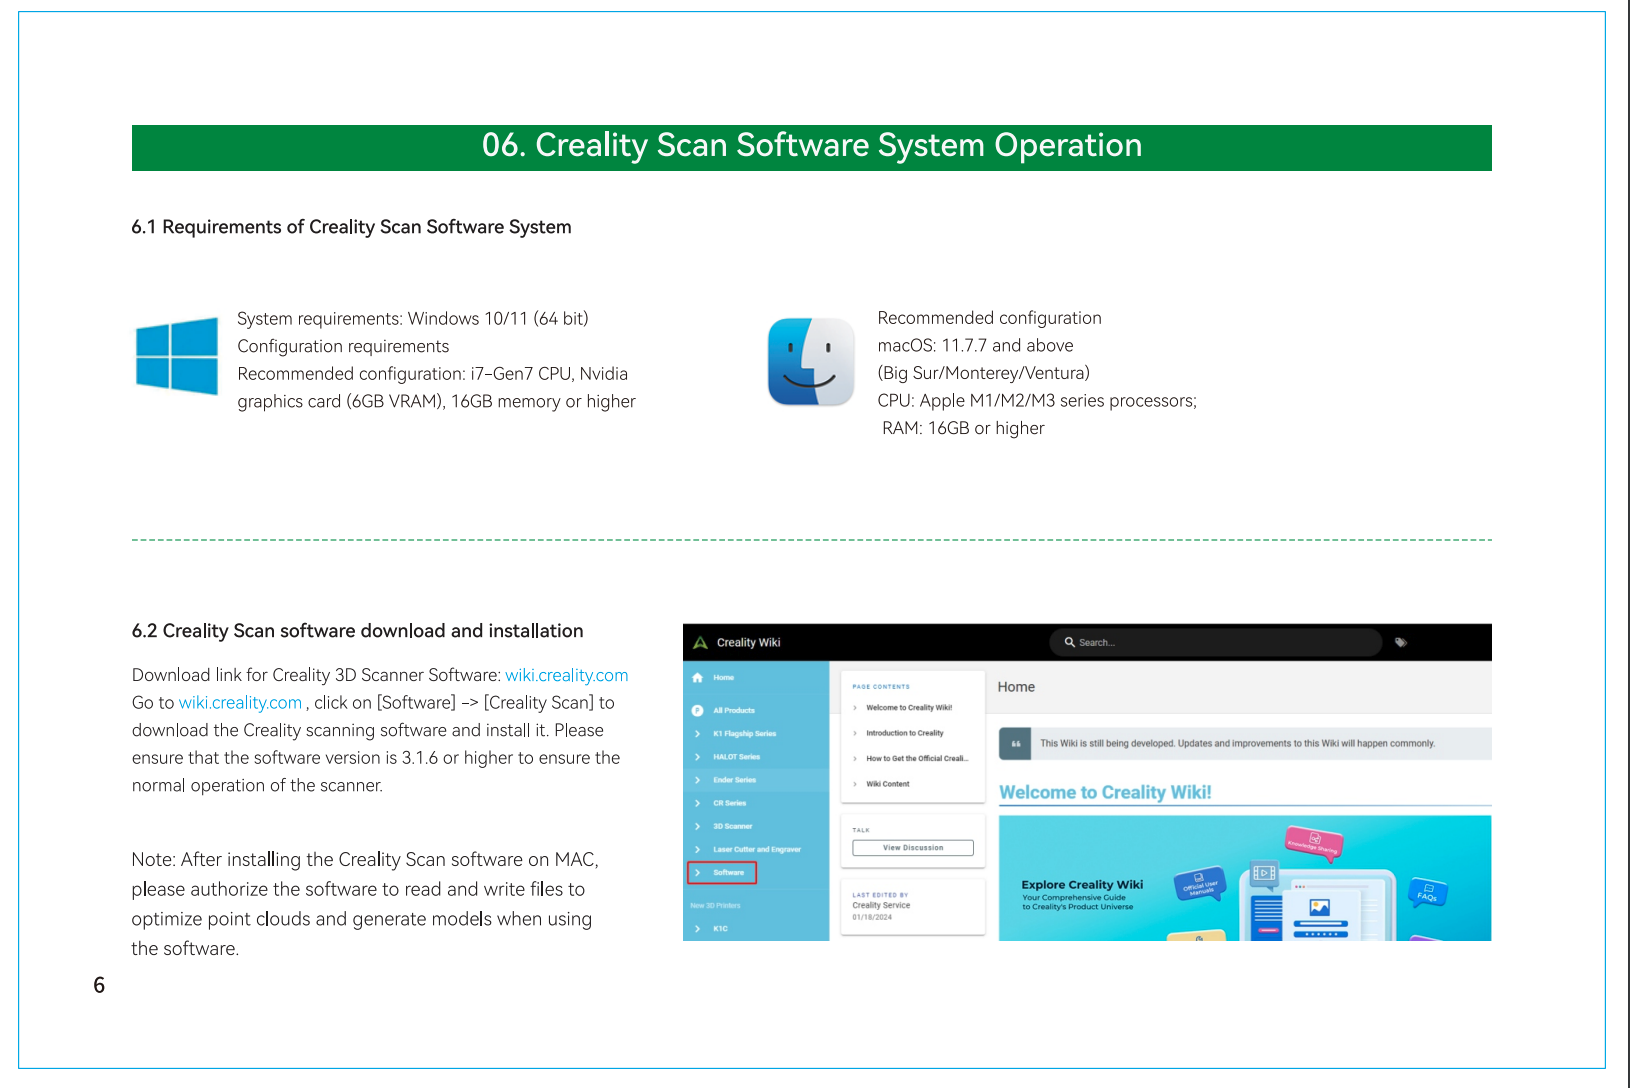Image resolution: width=1630 pixels, height=1088 pixels.
Task: Open wiki.creality.com link after 'Scanner Software:'
Action: pos(567,676)
